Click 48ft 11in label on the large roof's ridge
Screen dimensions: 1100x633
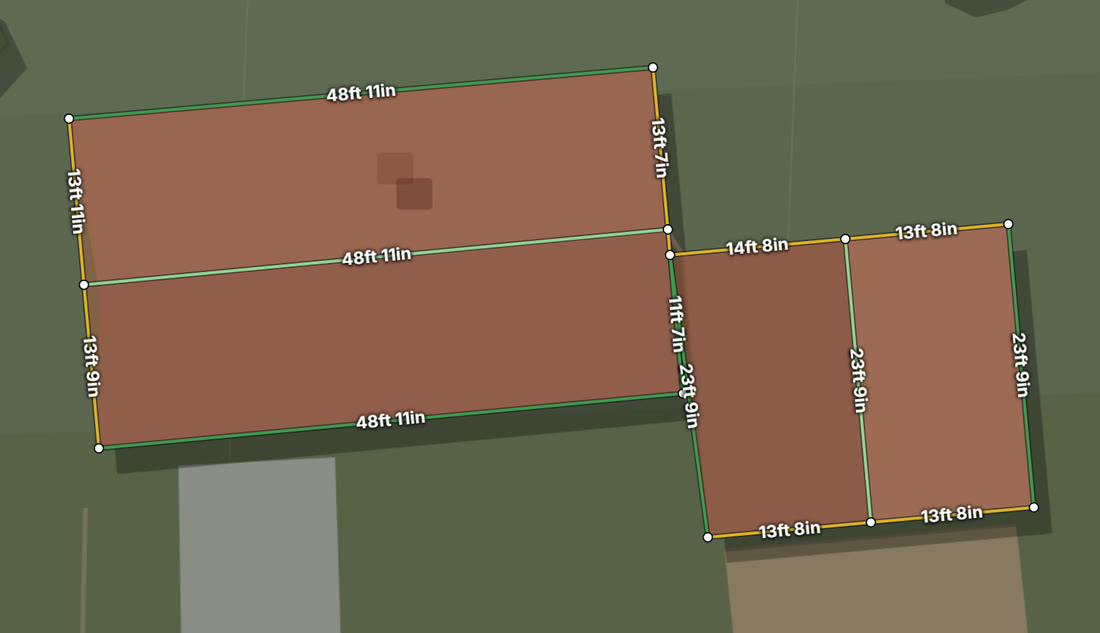click(377, 256)
